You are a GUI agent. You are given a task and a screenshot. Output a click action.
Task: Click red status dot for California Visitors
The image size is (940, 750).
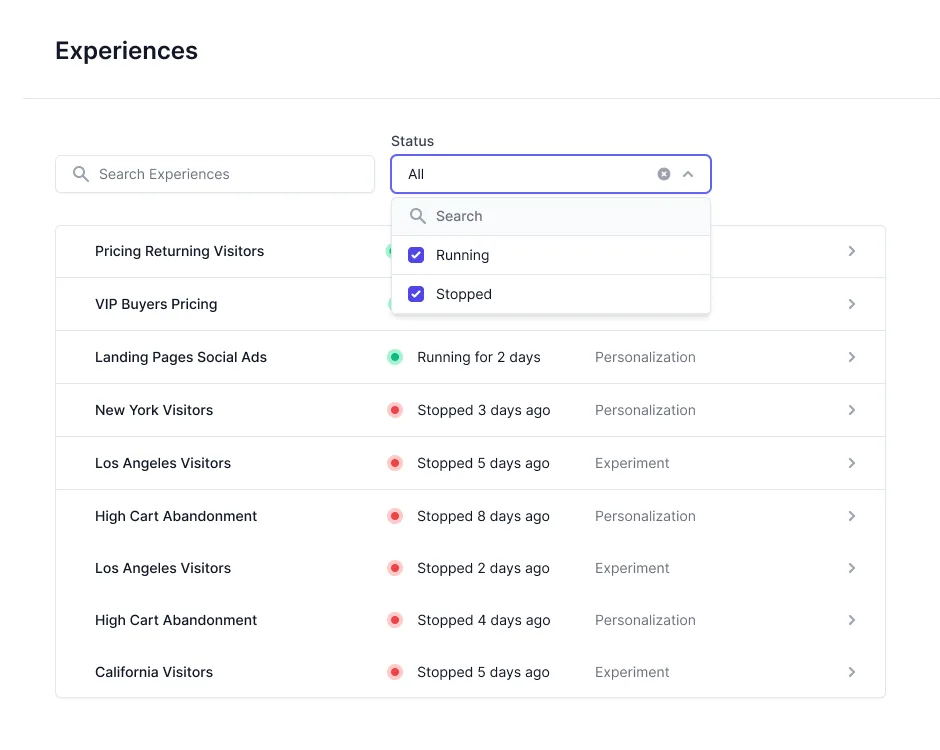(x=395, y=672)
